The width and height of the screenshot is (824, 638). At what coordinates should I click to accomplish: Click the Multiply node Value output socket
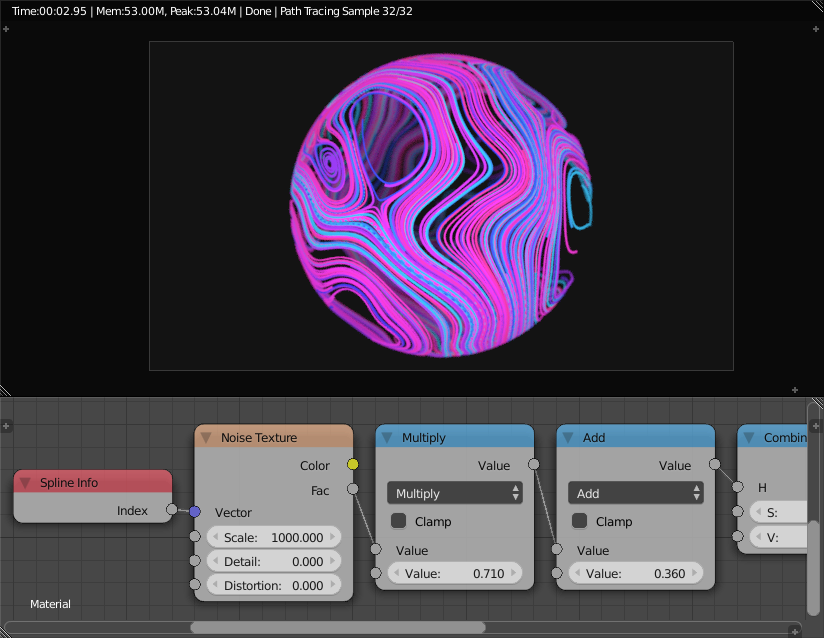(534, 464)
